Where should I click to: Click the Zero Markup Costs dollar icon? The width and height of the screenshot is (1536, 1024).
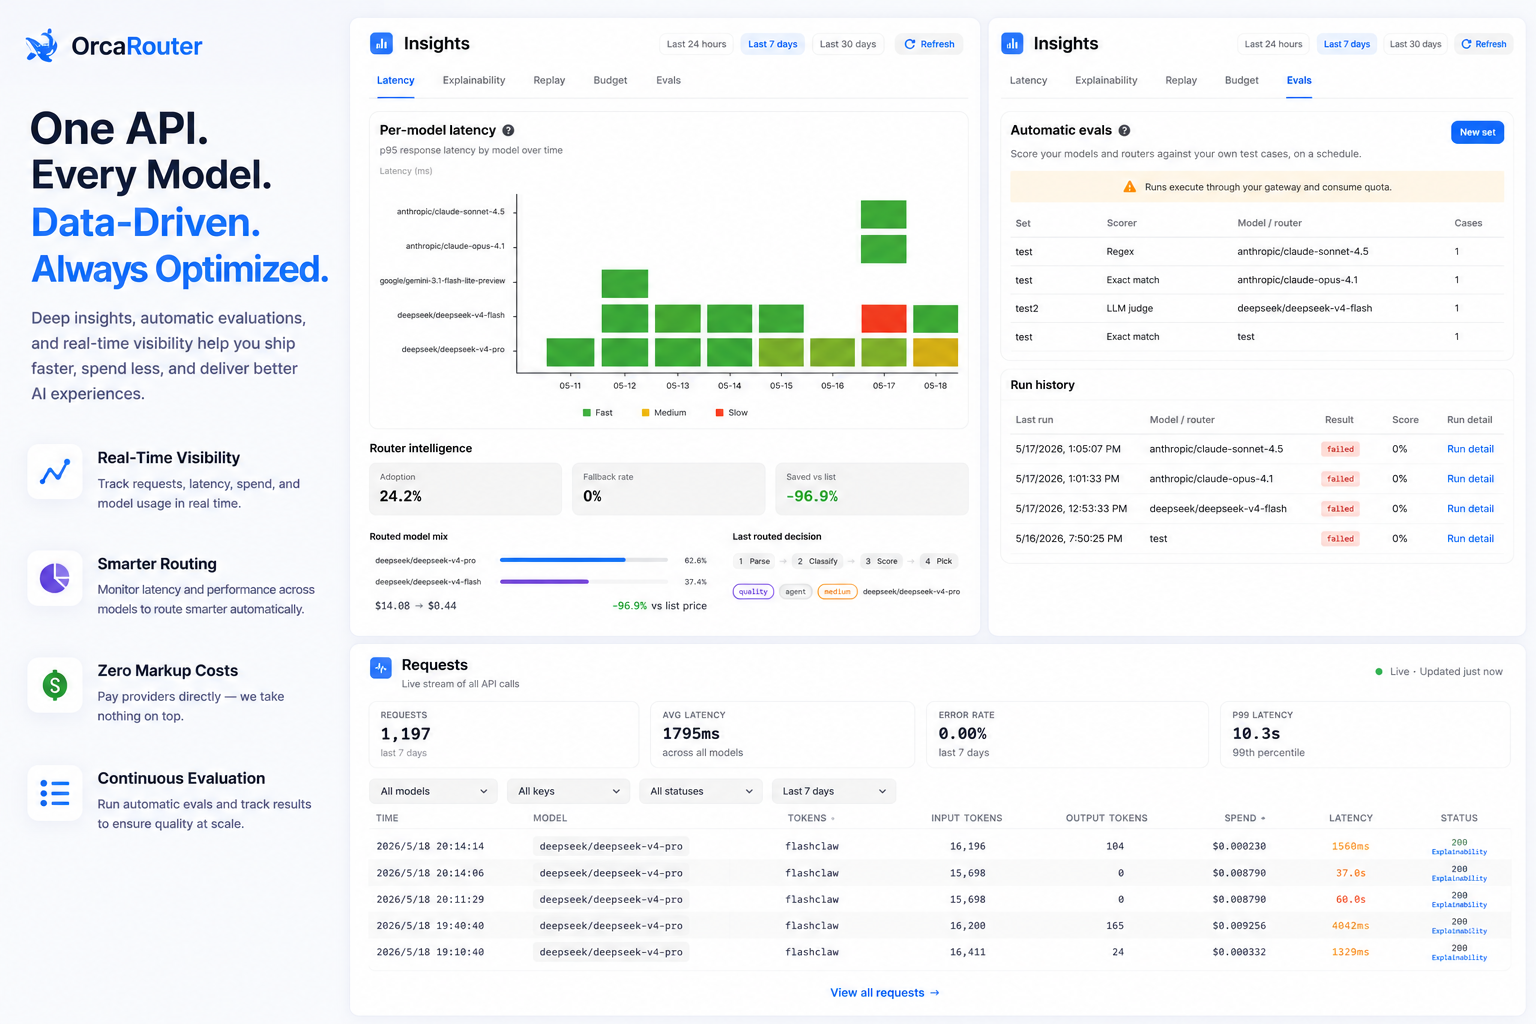click(55, 685)
